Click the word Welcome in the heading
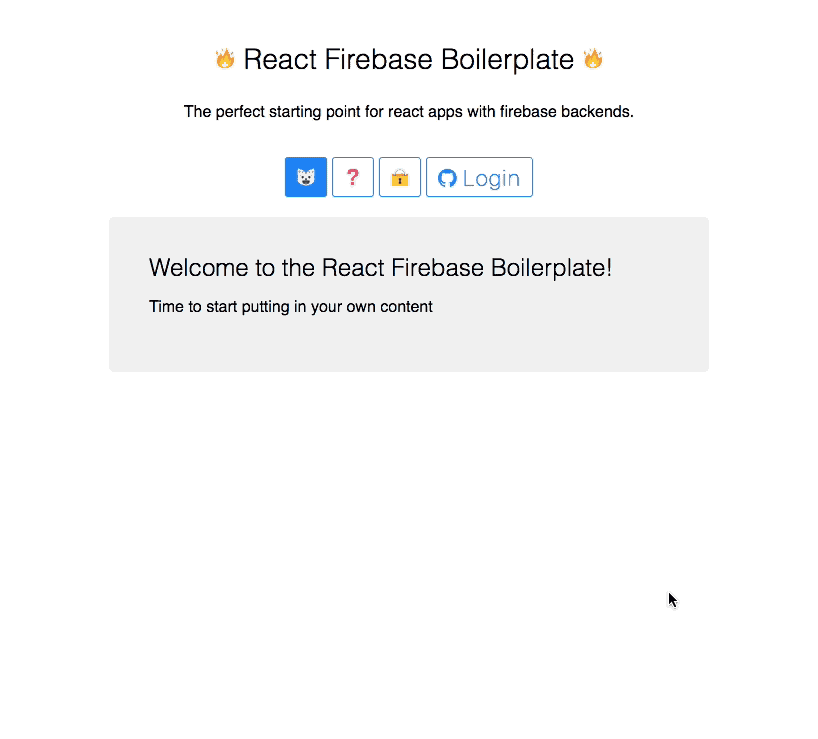This screenshot has height=739, width=818. point(199,268)
